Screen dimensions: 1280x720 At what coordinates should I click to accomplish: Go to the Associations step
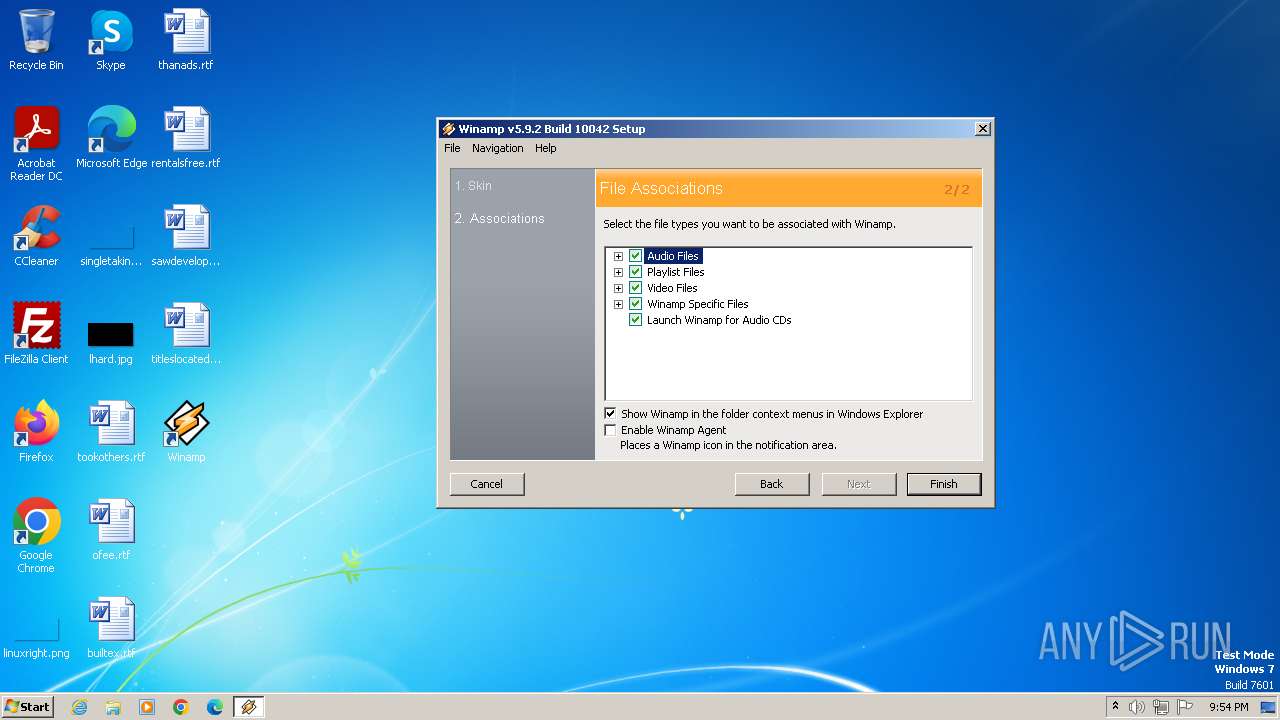click(x=499, y=218)
